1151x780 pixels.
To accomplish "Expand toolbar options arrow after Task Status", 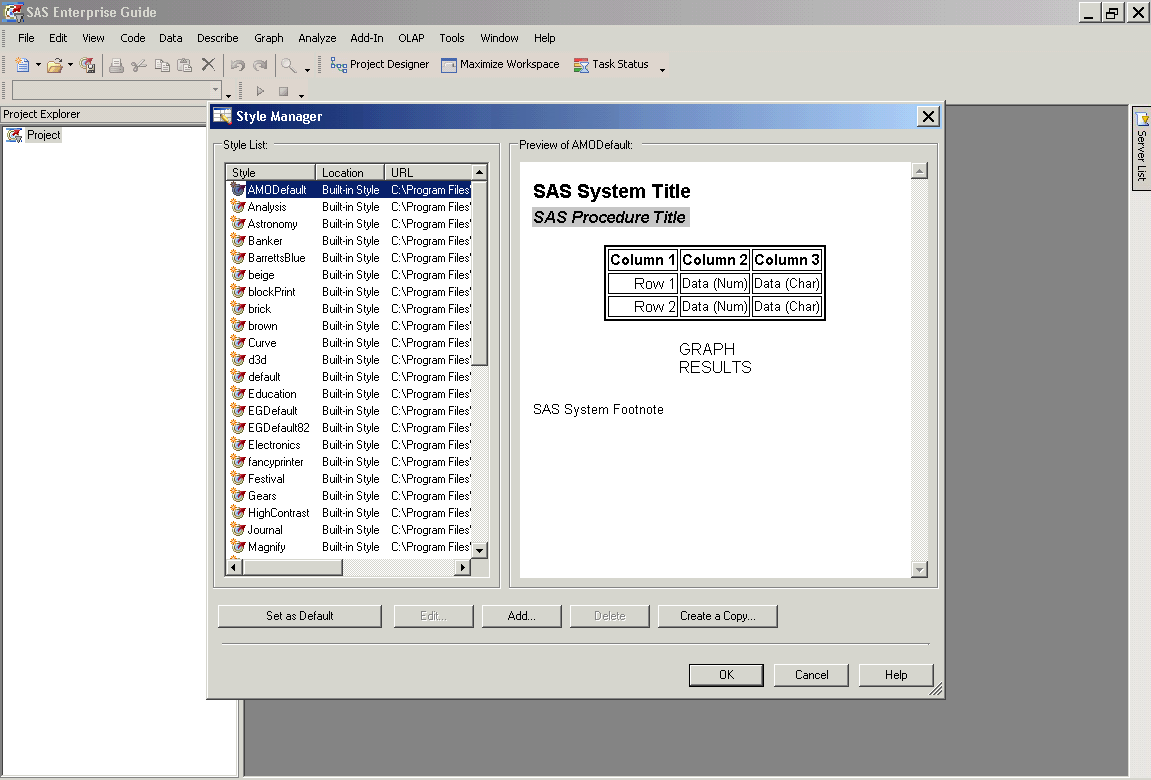I will pos(662,69).
